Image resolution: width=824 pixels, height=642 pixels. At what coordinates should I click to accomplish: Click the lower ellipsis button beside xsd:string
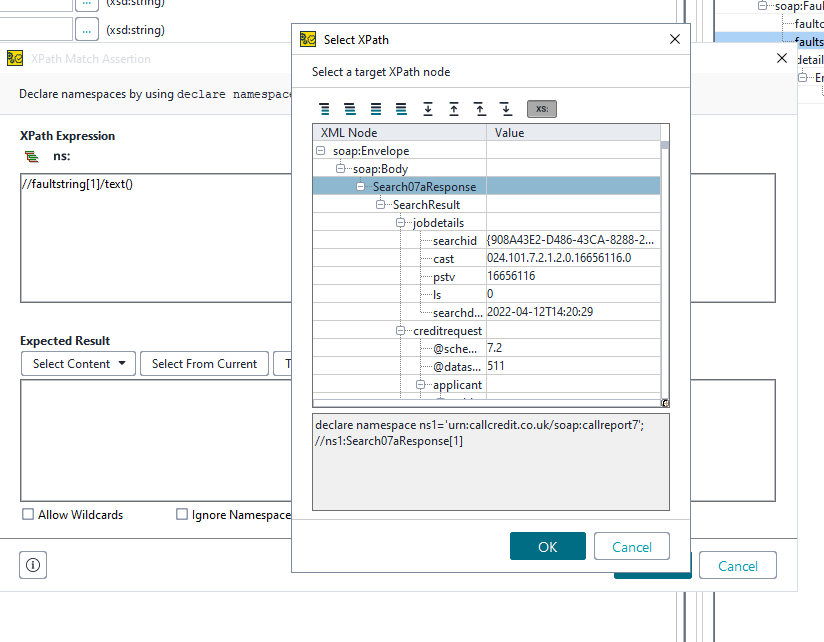87,30
